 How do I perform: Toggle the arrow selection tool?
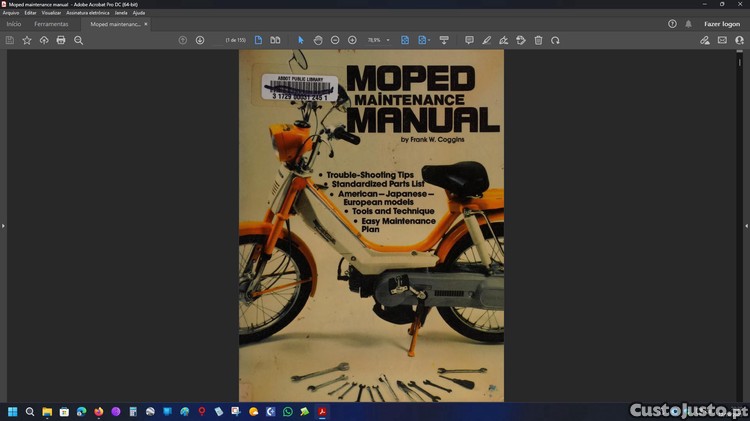300,40
